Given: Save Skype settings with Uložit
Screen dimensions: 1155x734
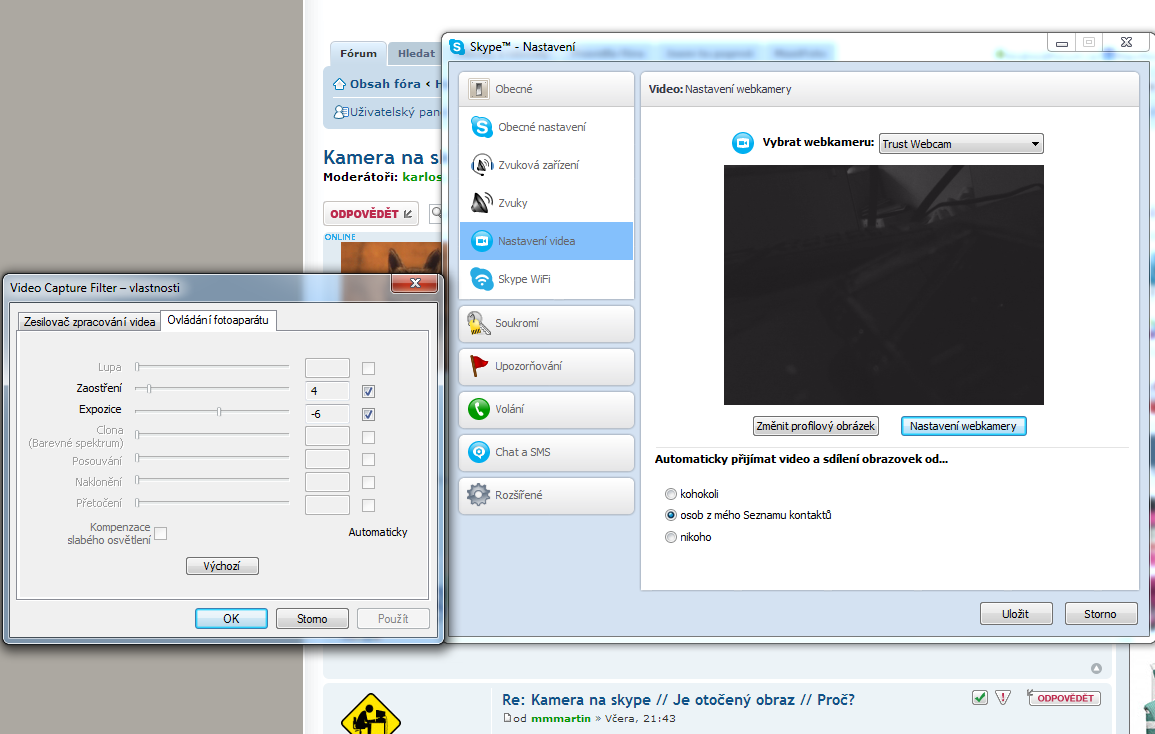Looking at the screenshot, I should pos(1016,614).
